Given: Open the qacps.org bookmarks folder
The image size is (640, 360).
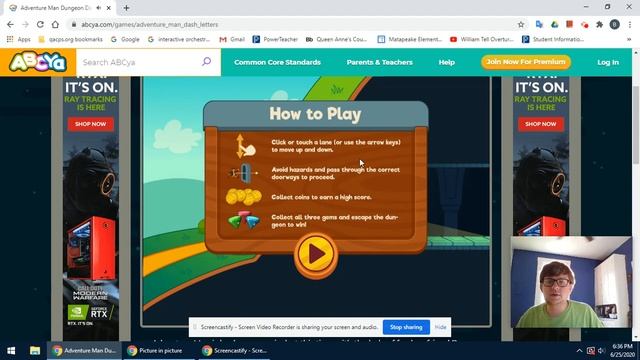Looking at the screenshot, I should [x=70, y=39].
